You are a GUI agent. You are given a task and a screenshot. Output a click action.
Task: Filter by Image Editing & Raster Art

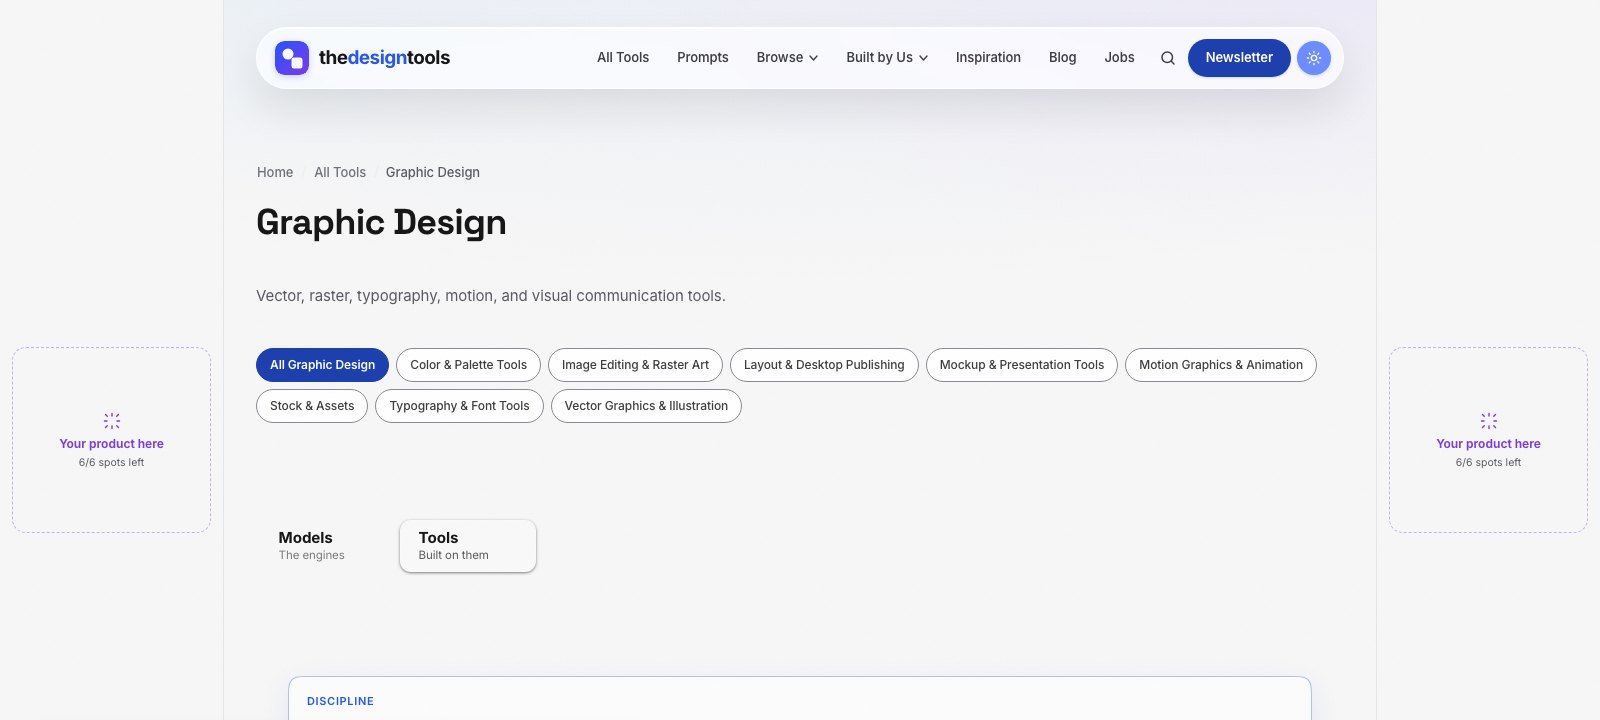click(x=635, y=365)
